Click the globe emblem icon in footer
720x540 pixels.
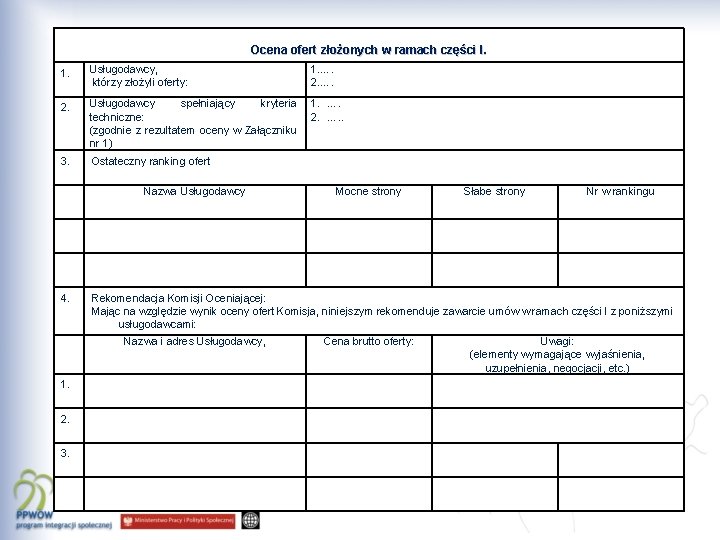[x=251, y=521]
